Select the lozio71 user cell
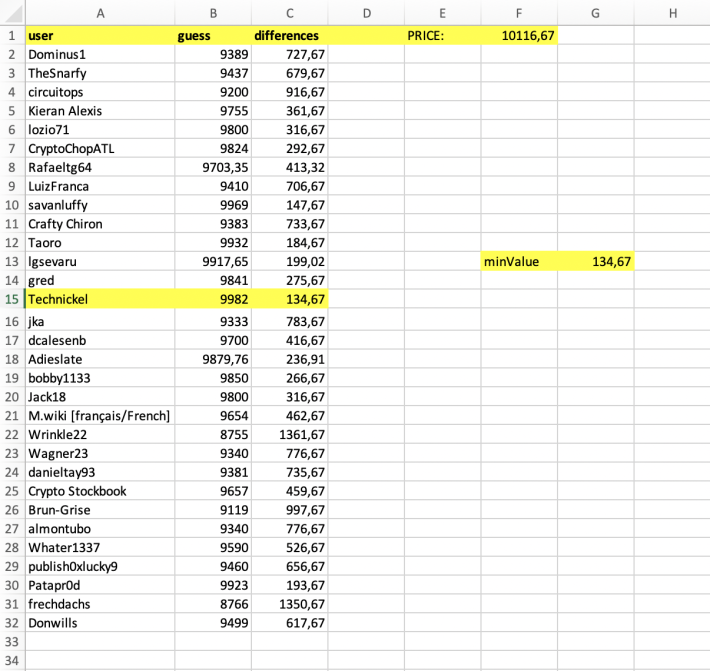Screen dimensions: 710x671 [x=100, y=129]
